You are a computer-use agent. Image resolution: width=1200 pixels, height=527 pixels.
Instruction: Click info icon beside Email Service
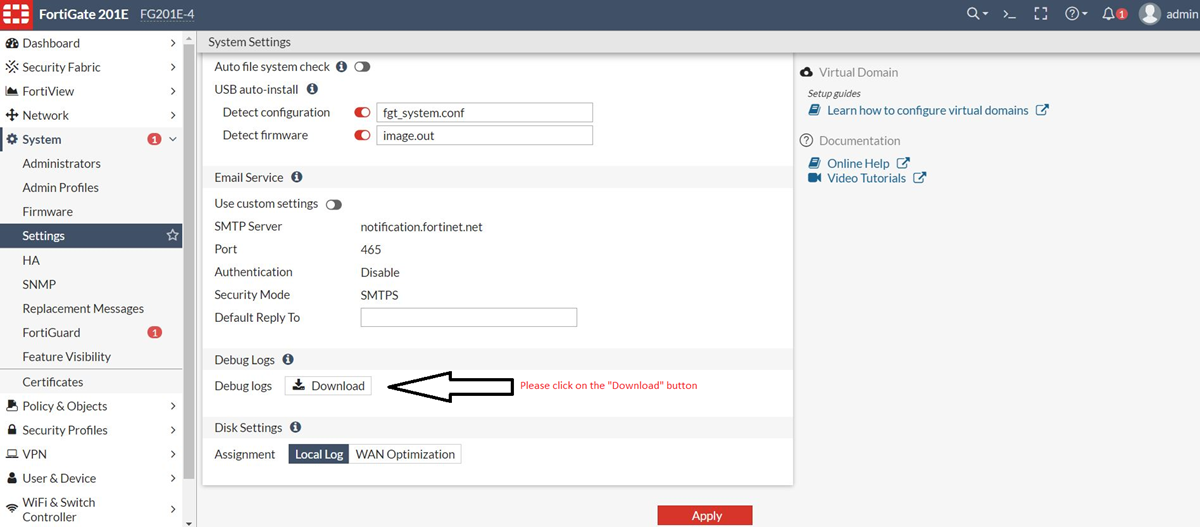tap(296, 177)
